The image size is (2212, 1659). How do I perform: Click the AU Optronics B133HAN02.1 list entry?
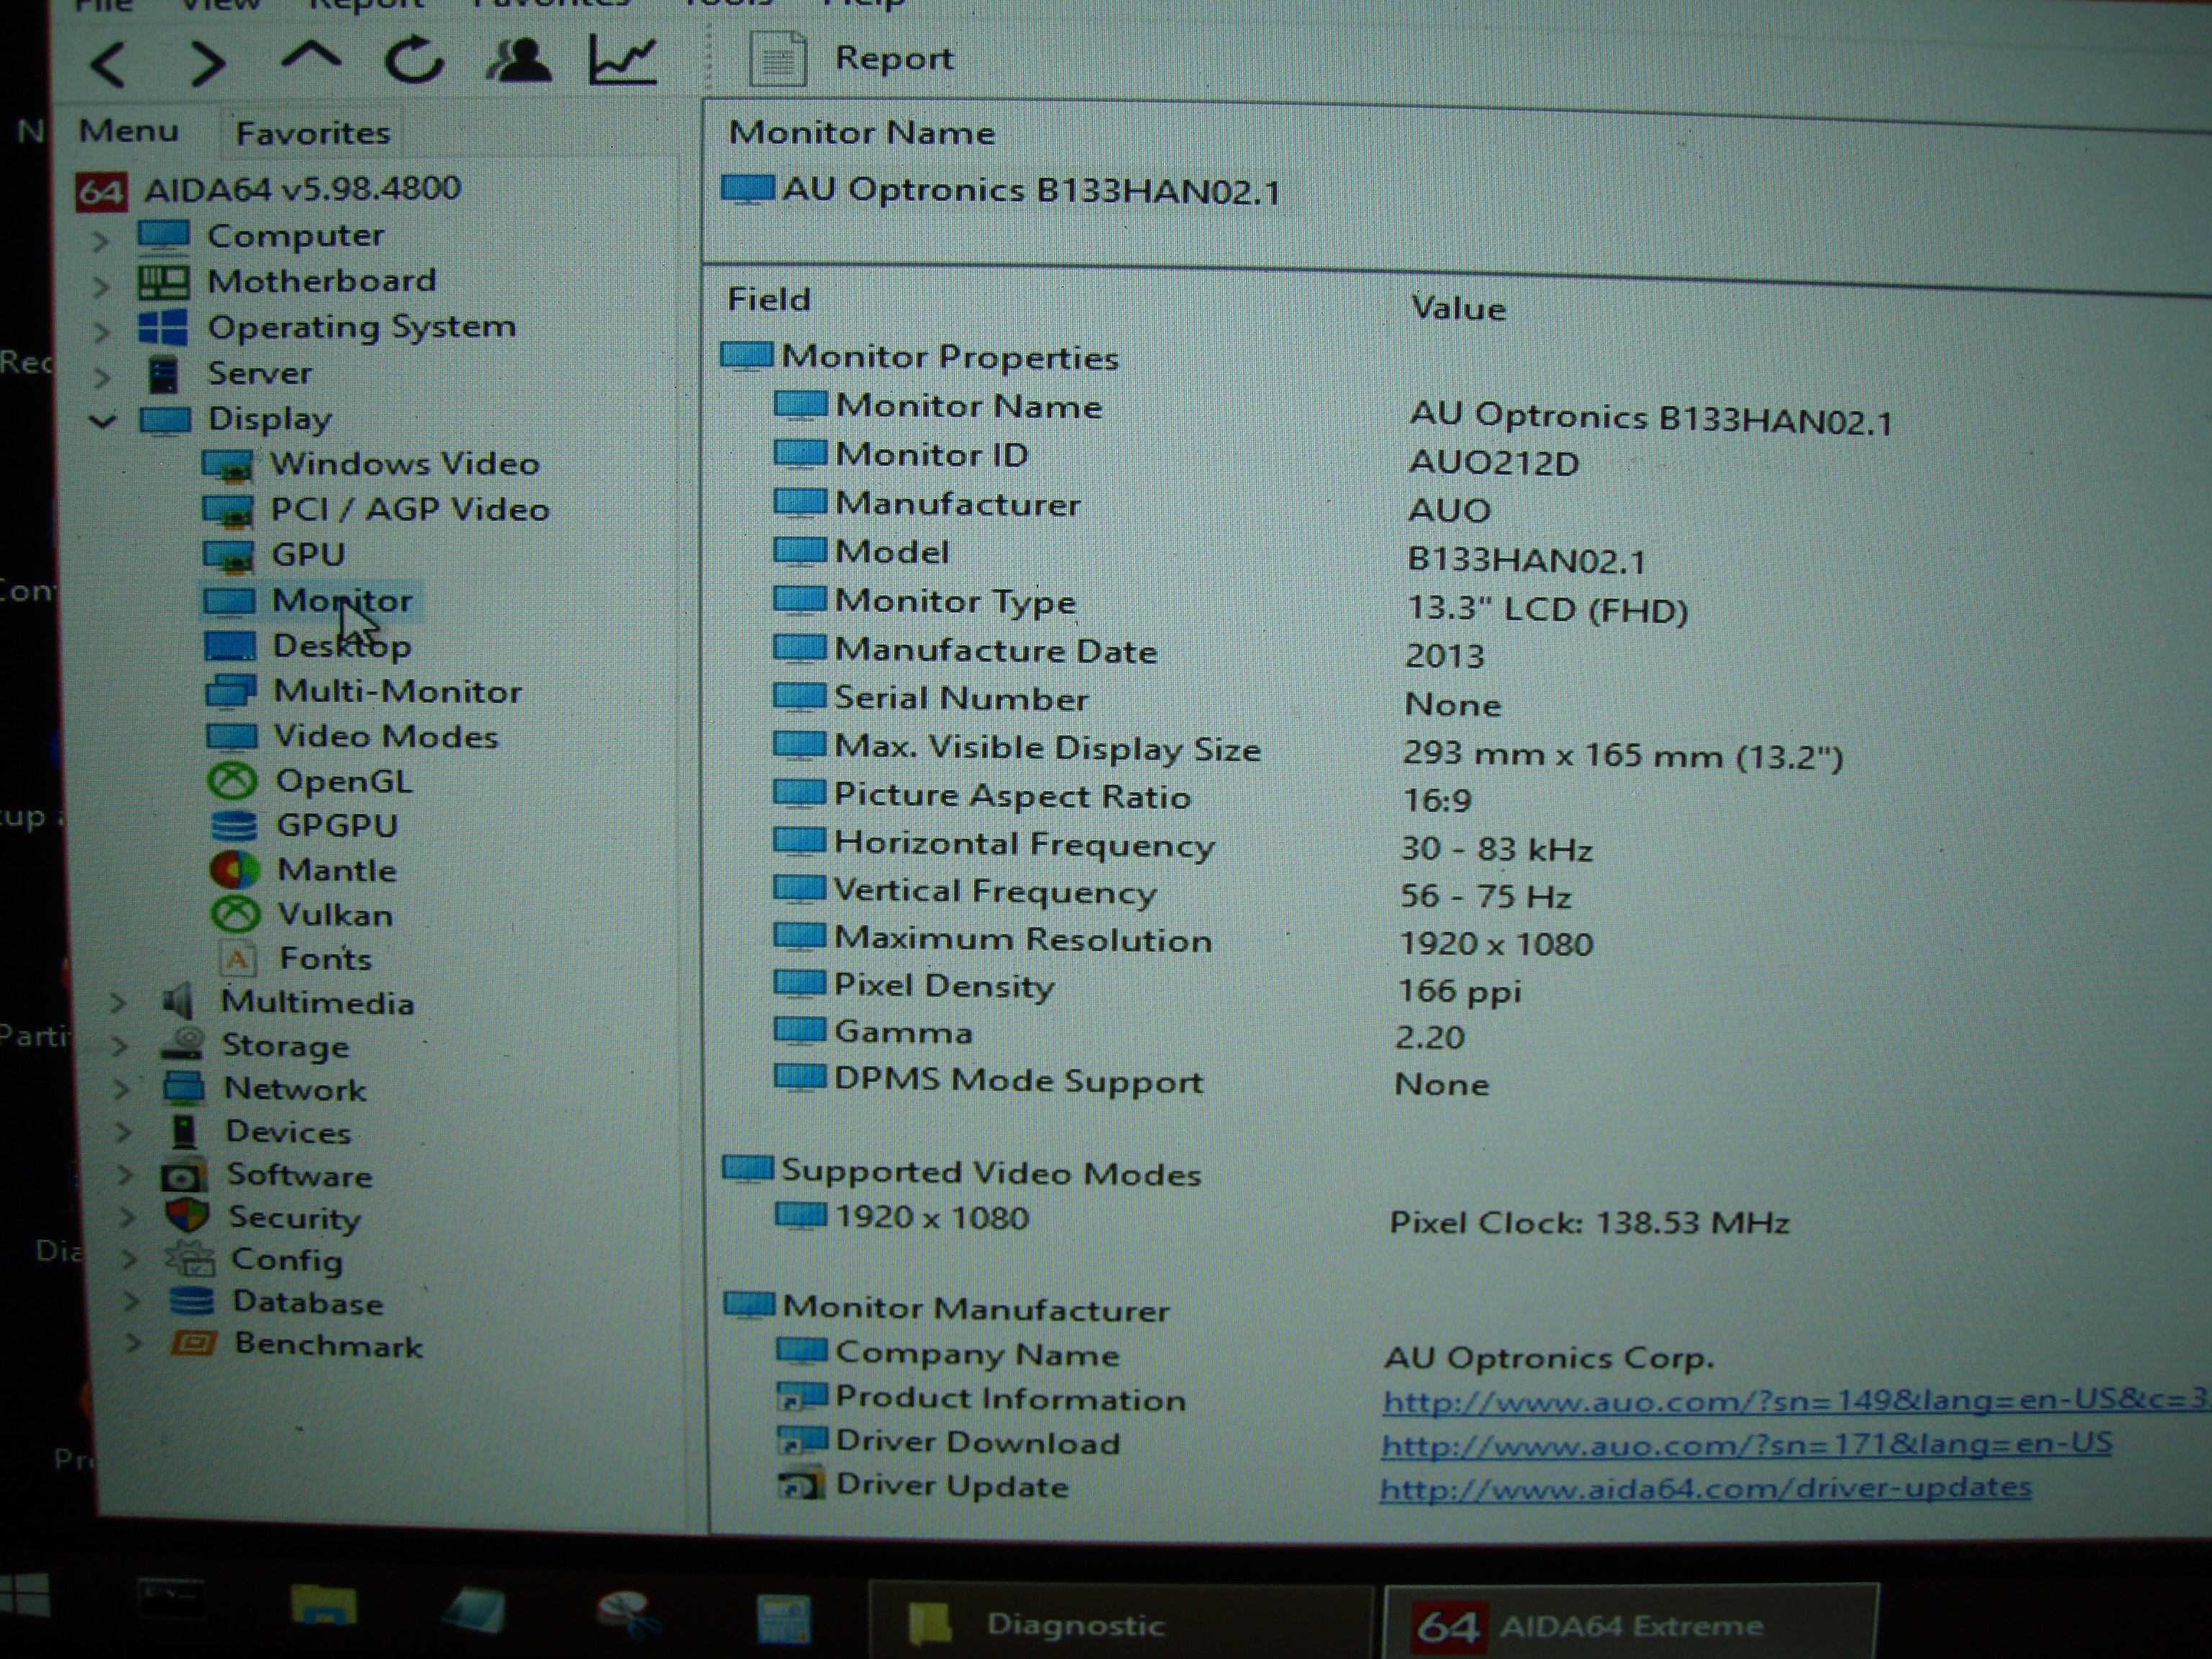1002,190
